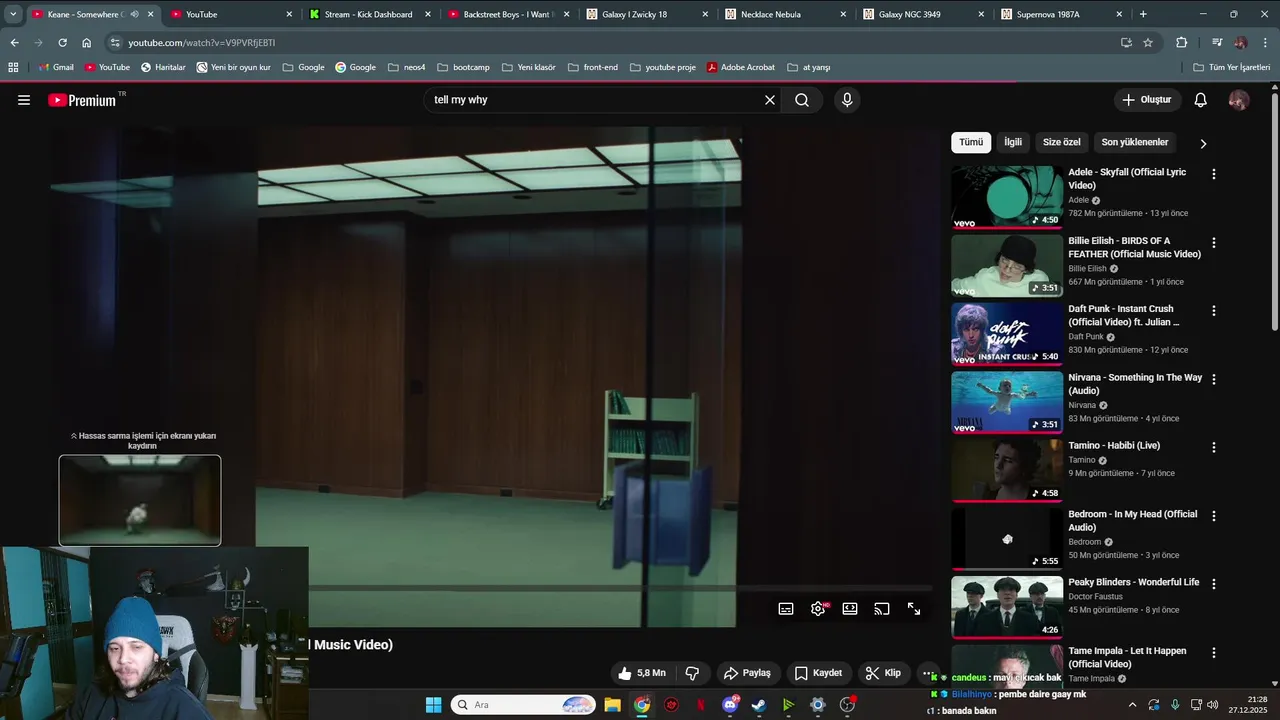The height and width of the screenshot is (720, 1280).
Task: Click Oluştur create button
Action: (x=1147, y=100)
